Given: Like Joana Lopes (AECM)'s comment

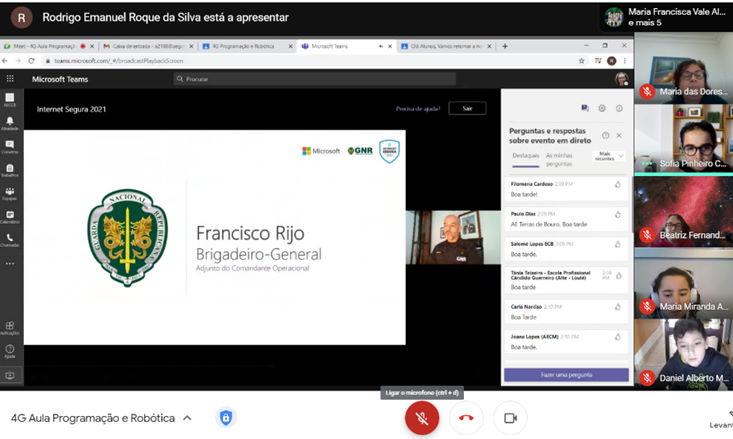Looking at the screenshot, I should click(x=618, y=337).
